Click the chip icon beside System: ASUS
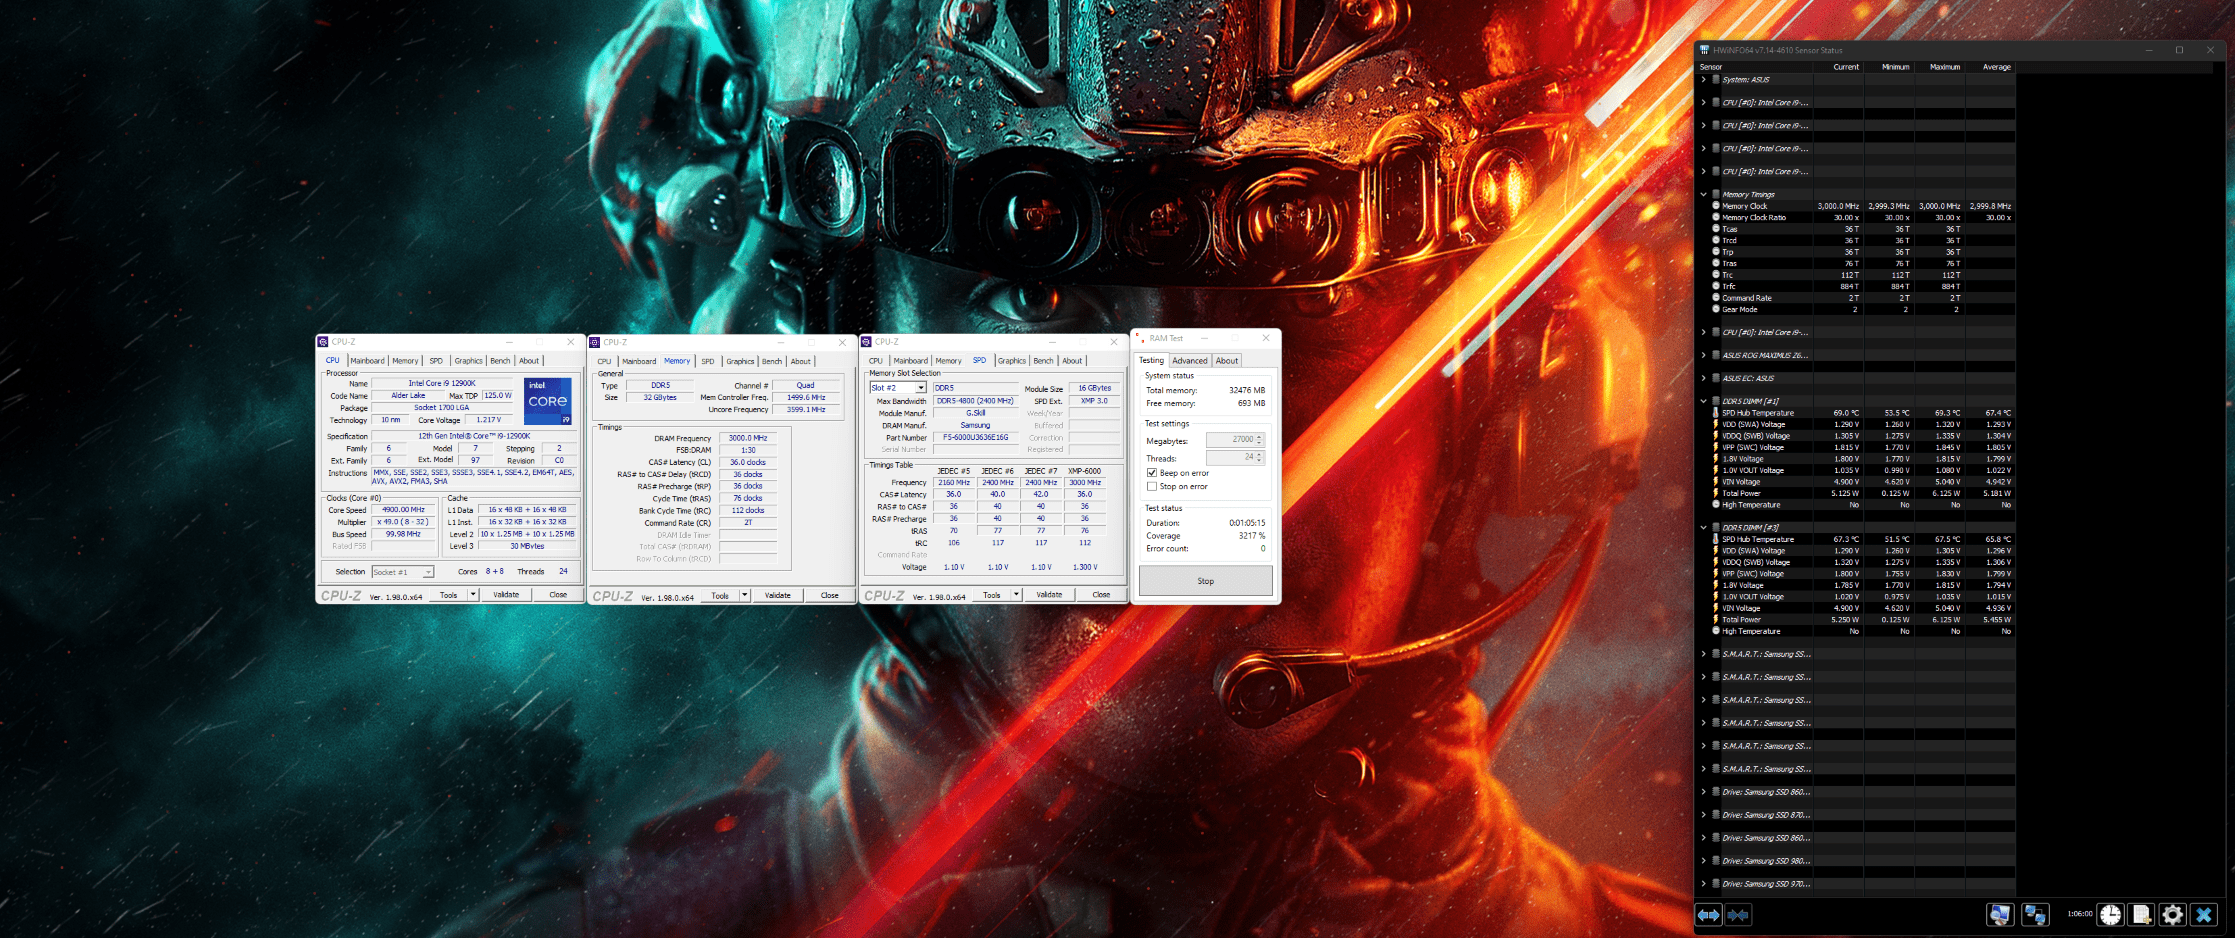2235x938 pixels. click(1716, 79)
